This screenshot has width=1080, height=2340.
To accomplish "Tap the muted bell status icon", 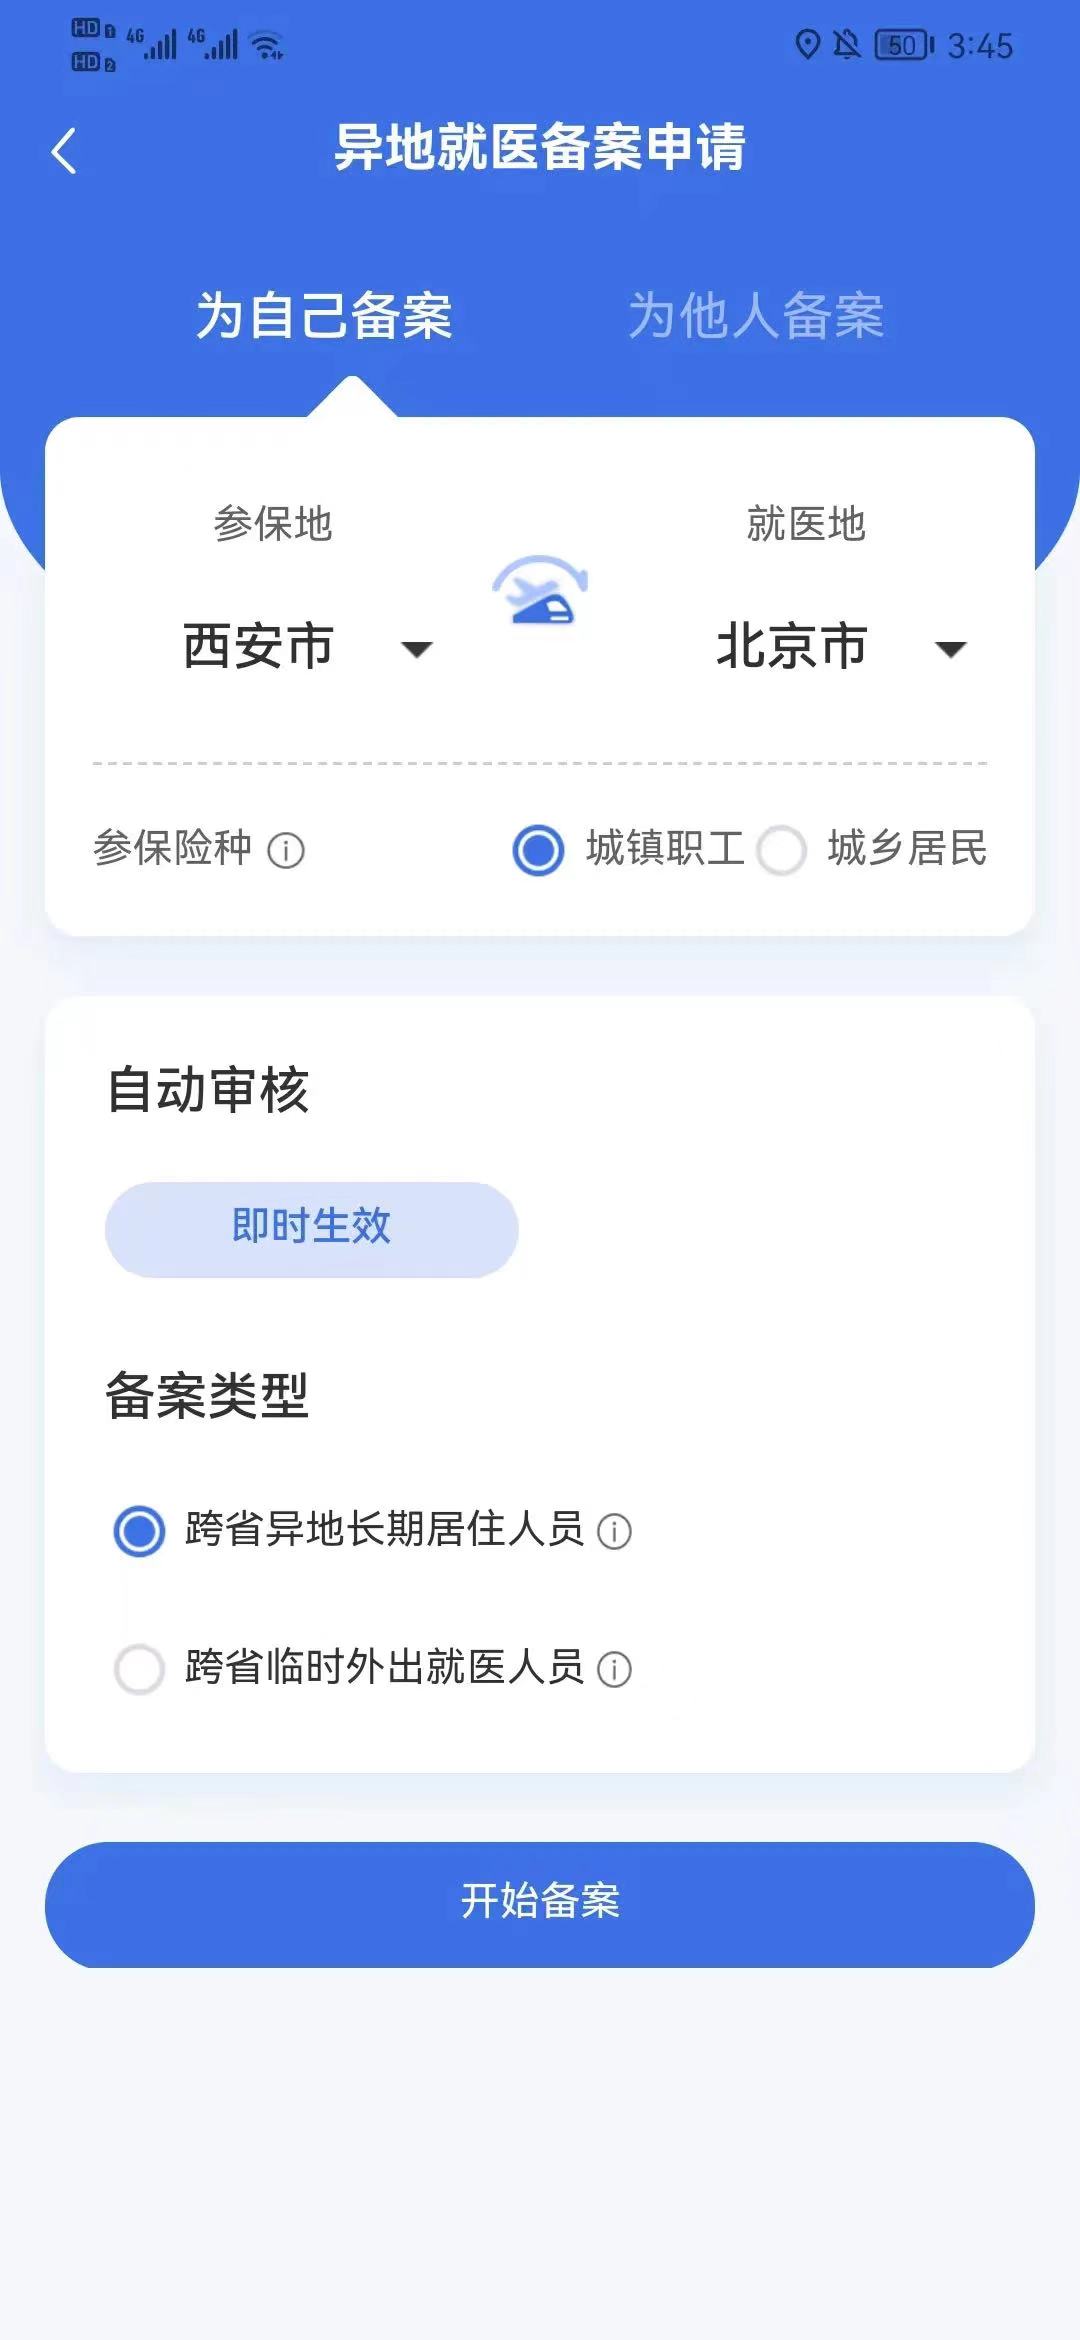I will point(847,45).
